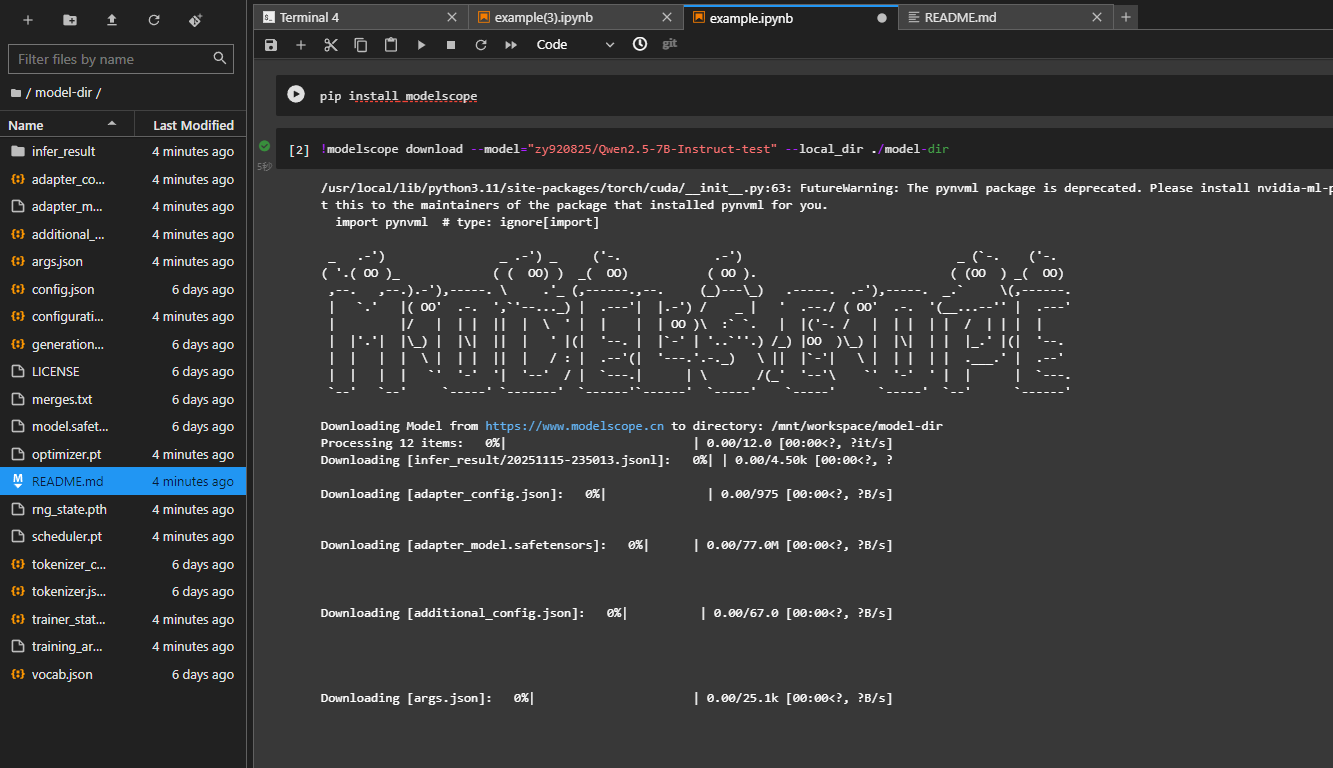
Task: Select the model.safet... file
Action: coord(123,427)
